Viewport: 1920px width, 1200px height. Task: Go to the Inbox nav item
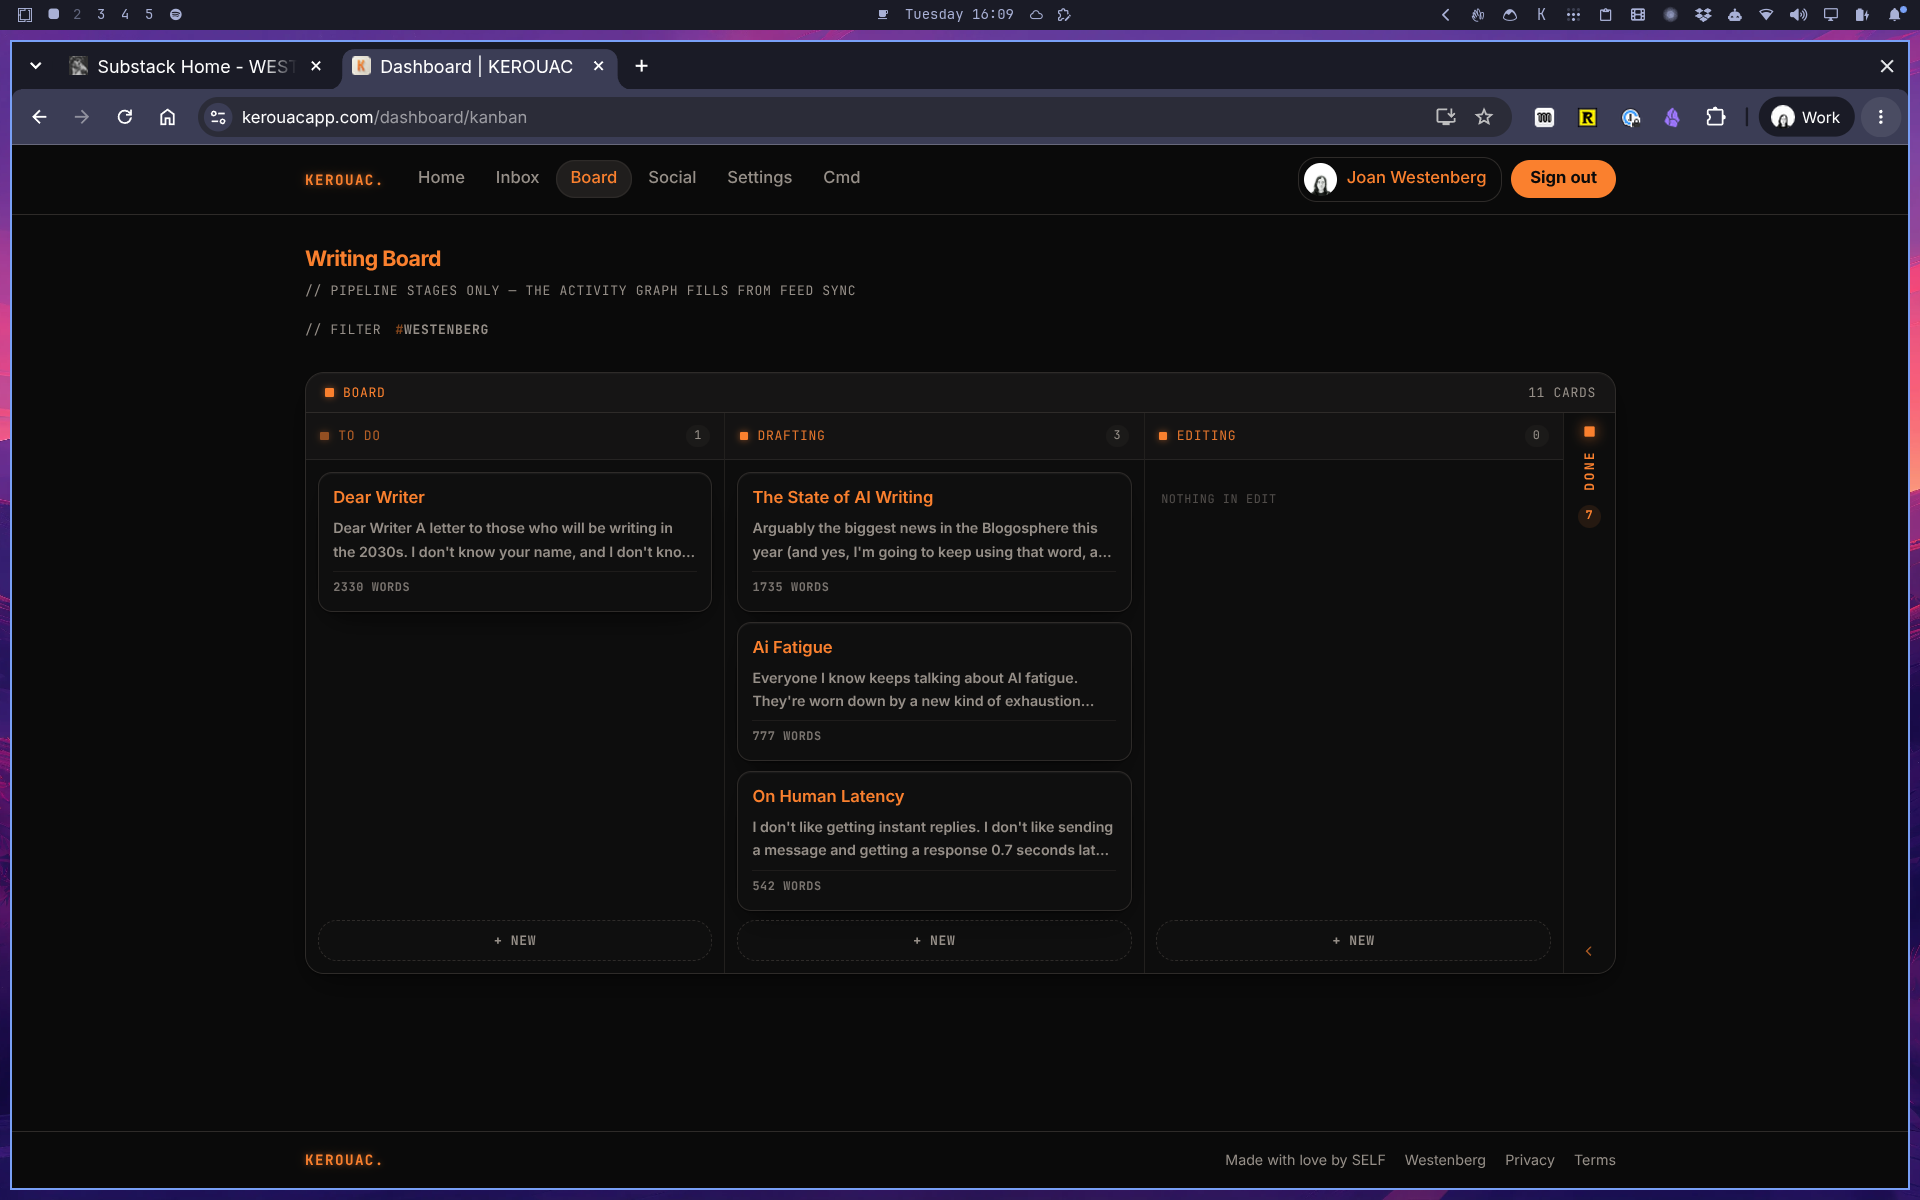click(517, 178)
